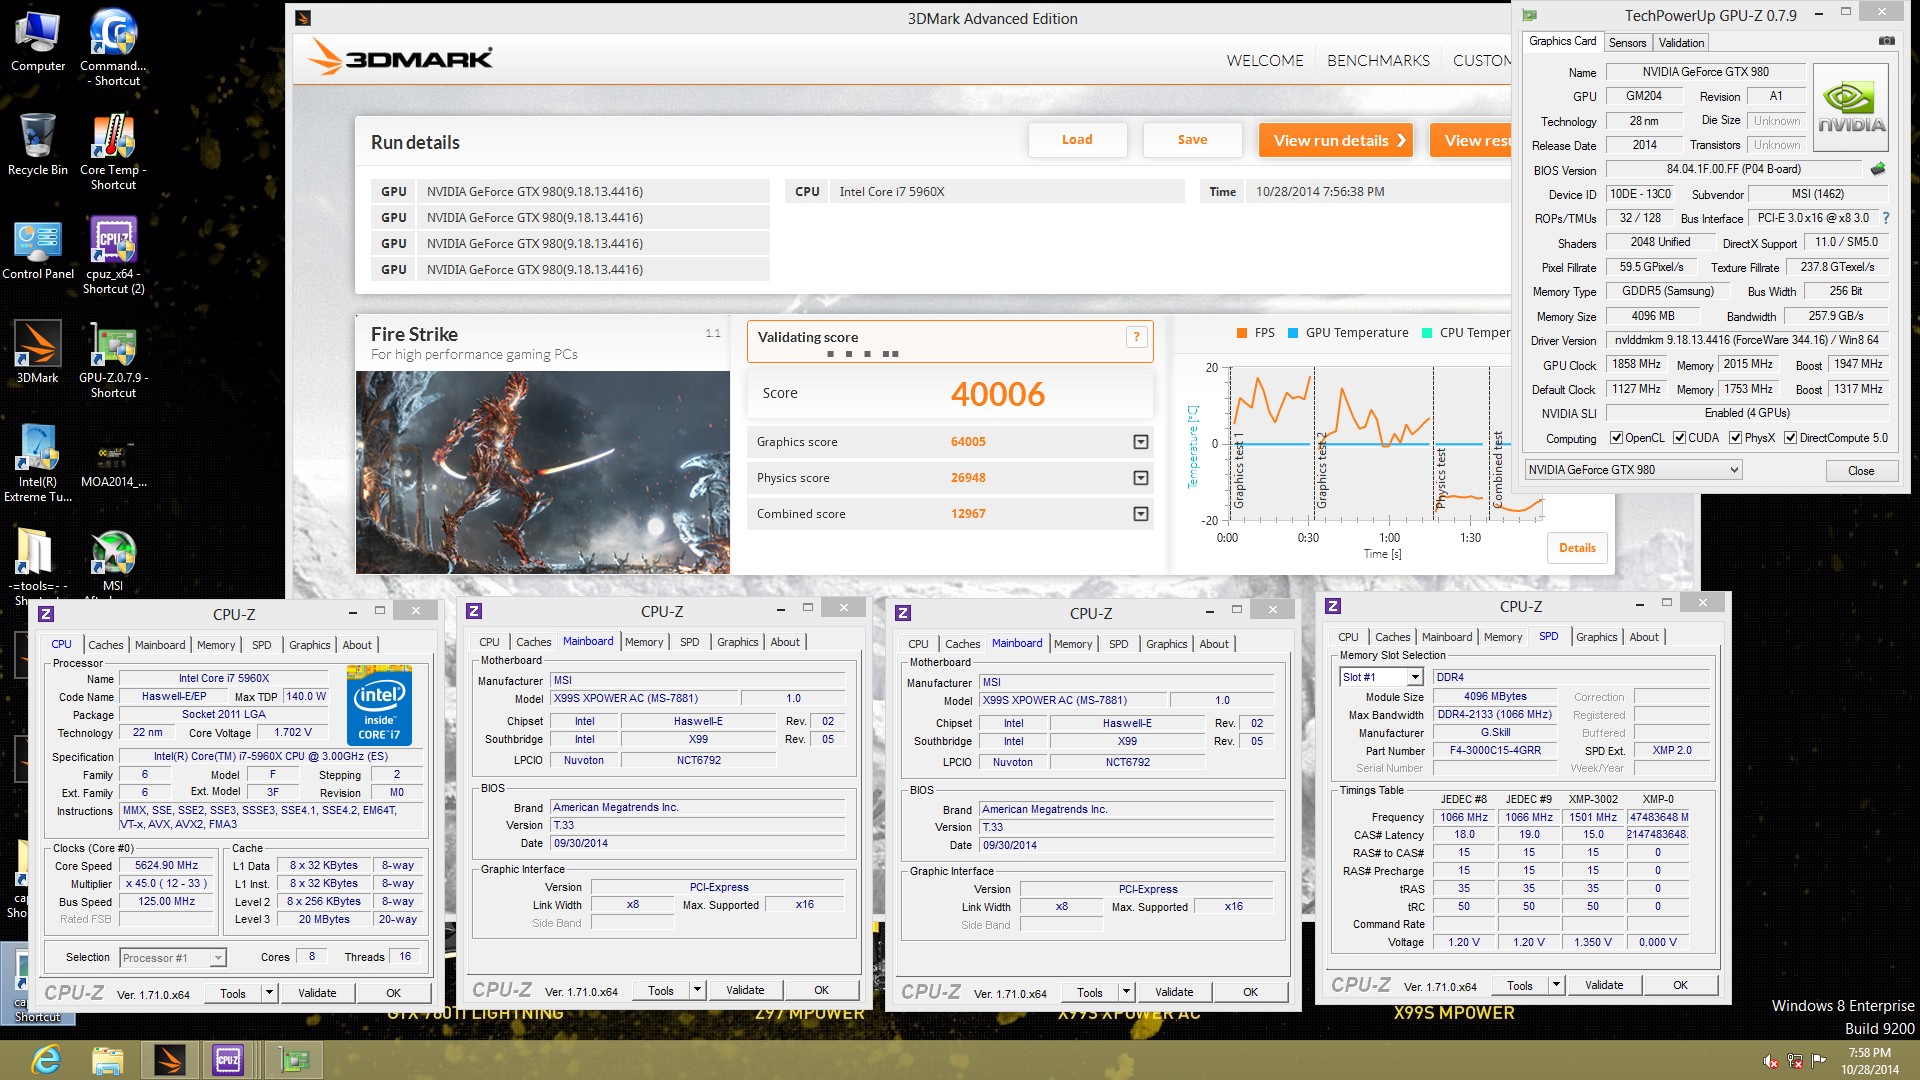Open Tools dropdown arrow in first CPU-Z window
The image size is (1920, 1080).
click(269, 993)
